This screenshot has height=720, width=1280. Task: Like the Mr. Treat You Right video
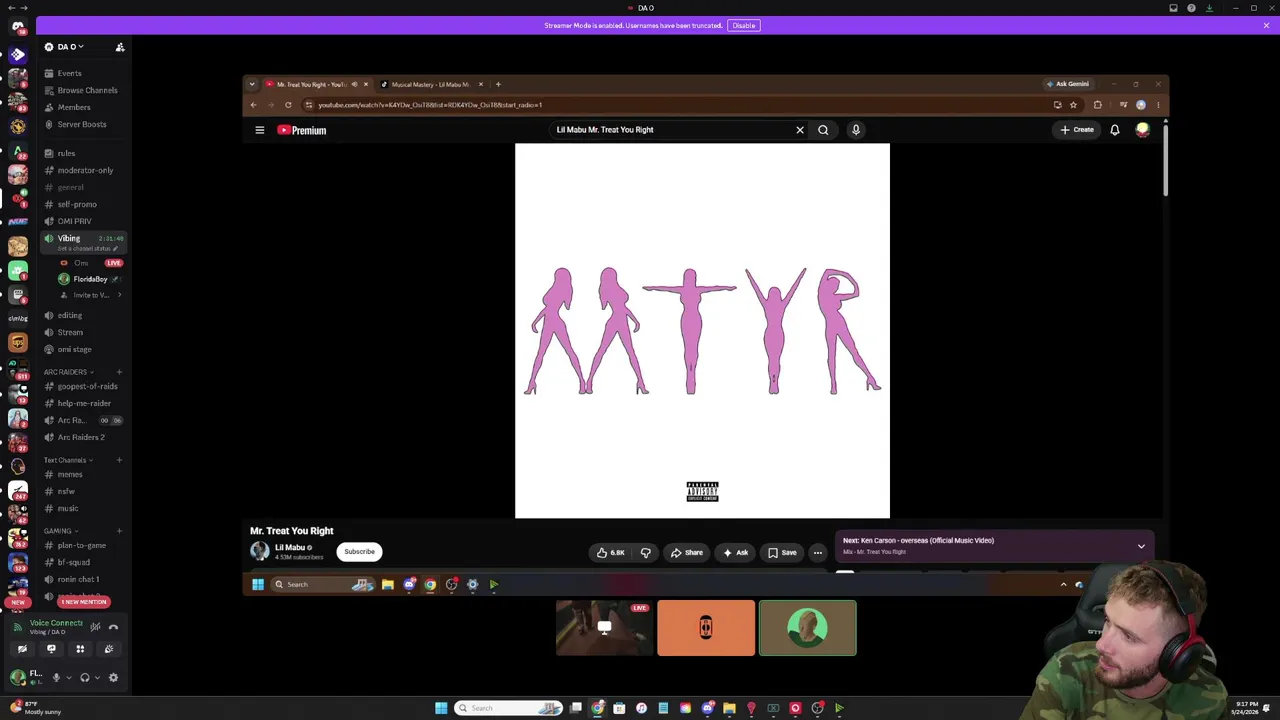[611, 552]
